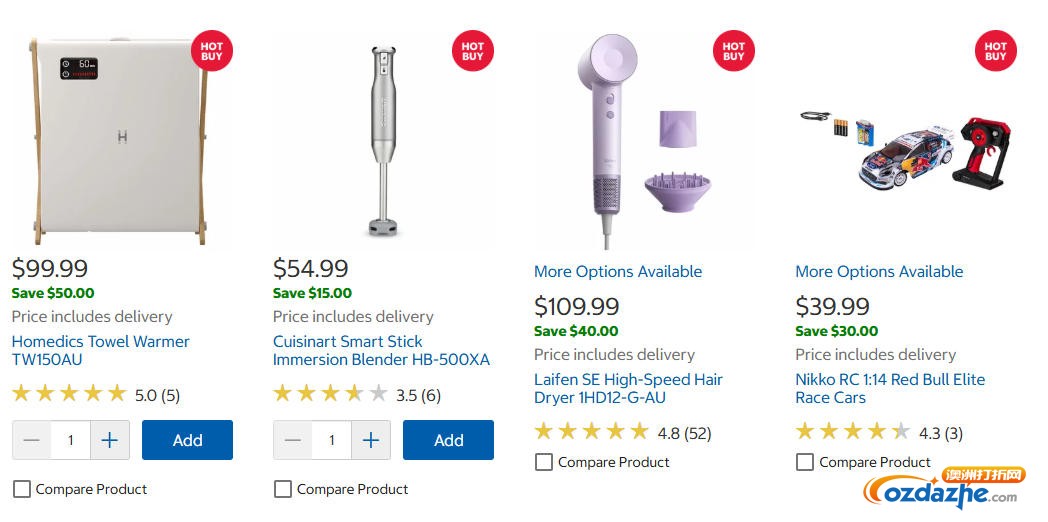Enable Compare Product for Laifen hair dryer
This screenshot has height=522, width=1048.
tap(544, 462)
